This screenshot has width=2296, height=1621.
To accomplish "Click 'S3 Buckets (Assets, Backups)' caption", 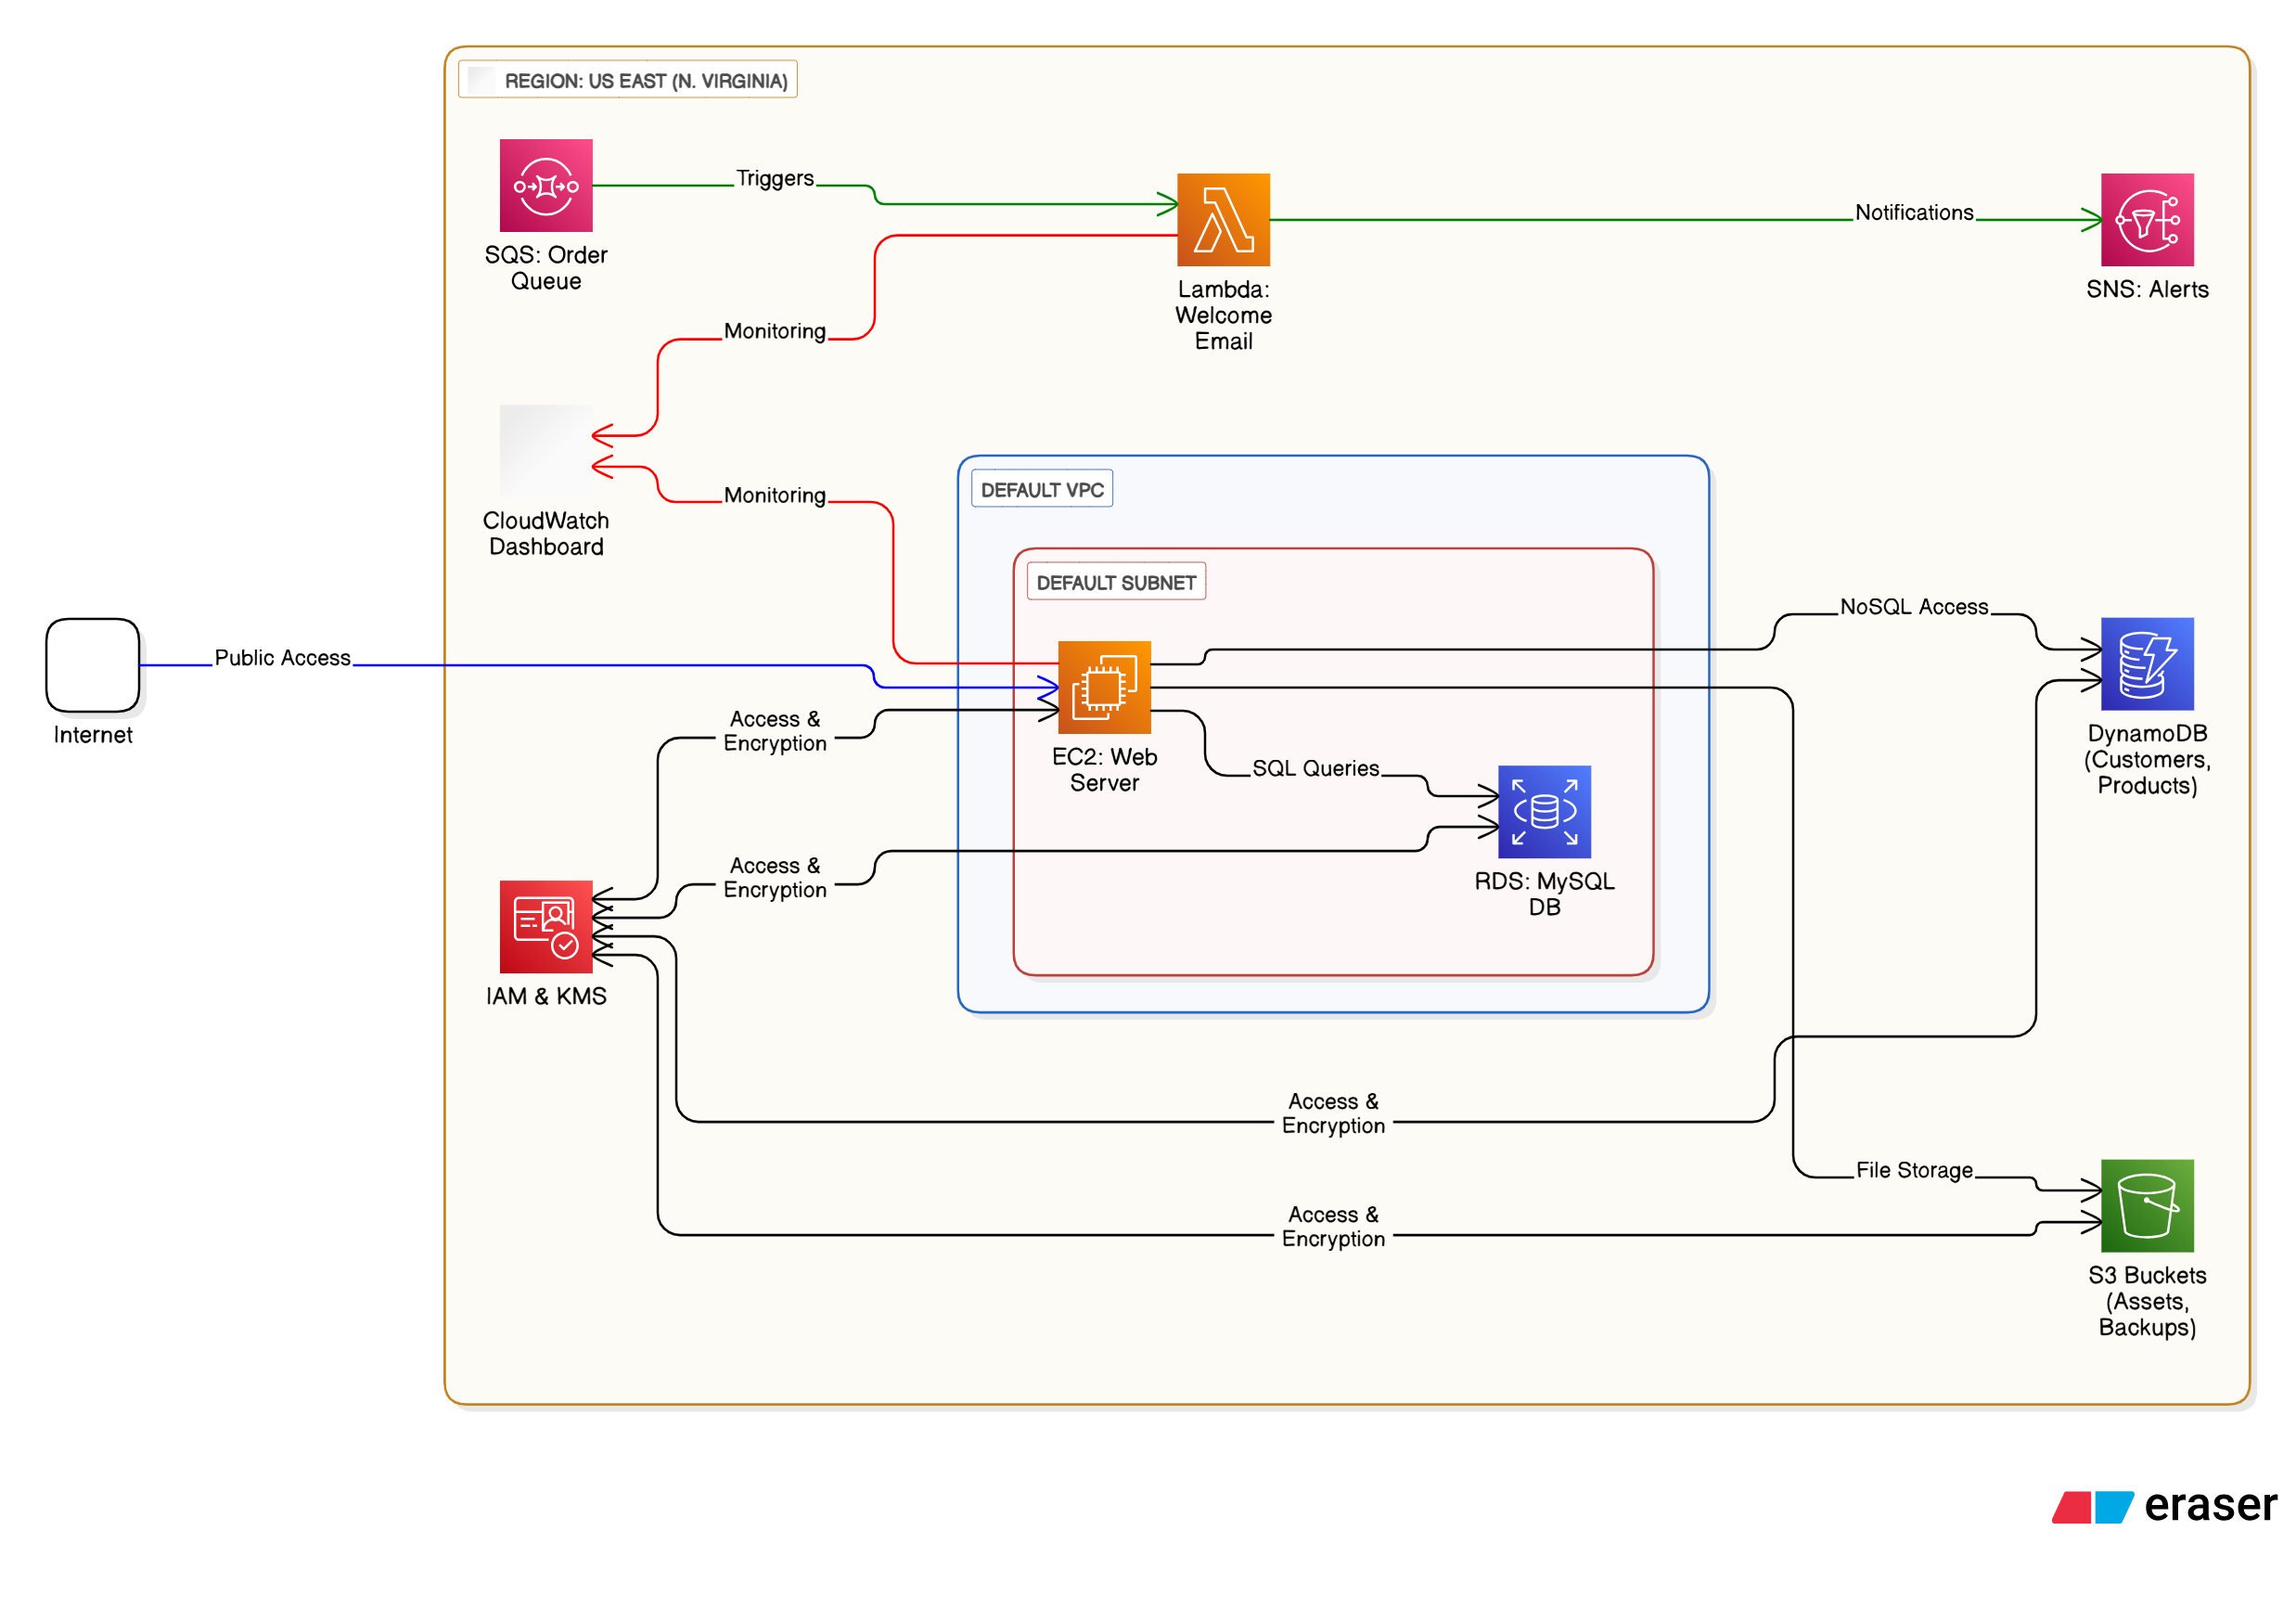I will coord(2147,1301).
